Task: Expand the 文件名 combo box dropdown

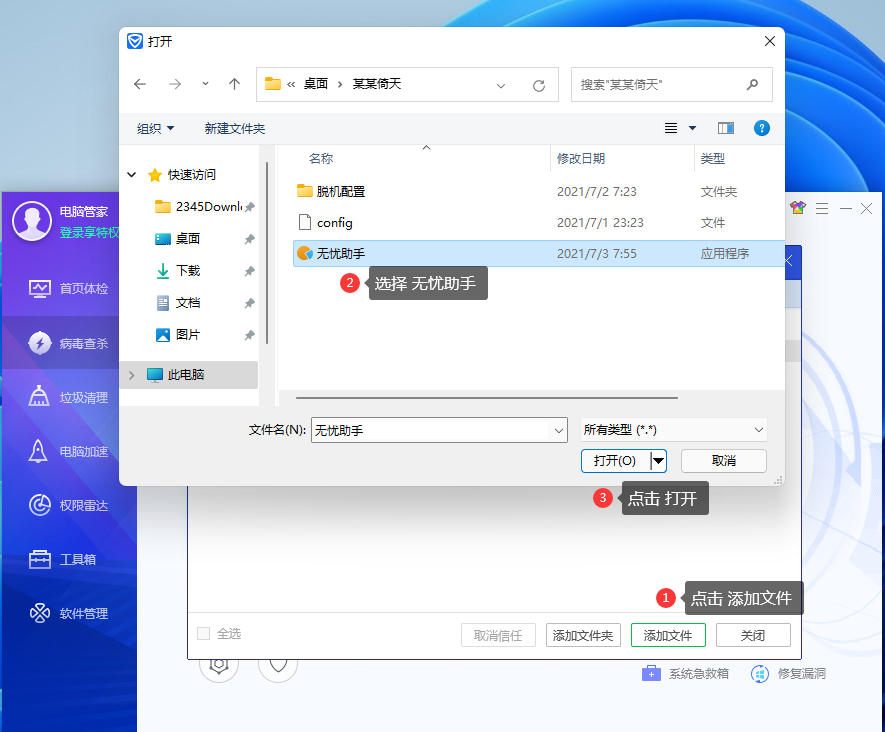Action: [x=559, y=431]
